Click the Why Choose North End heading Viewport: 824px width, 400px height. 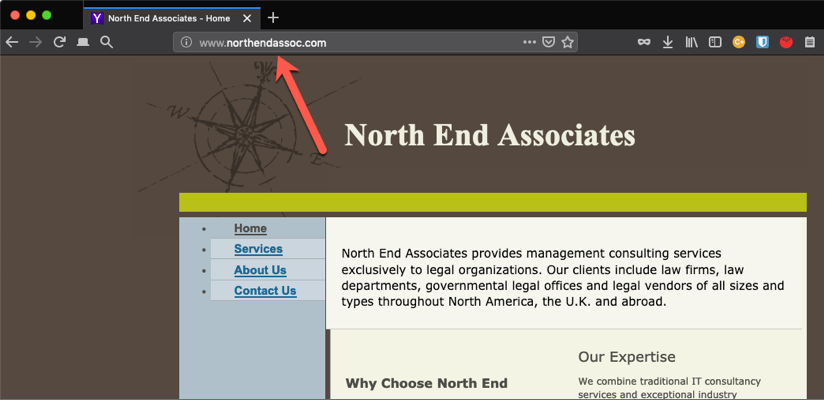point(426,383)
